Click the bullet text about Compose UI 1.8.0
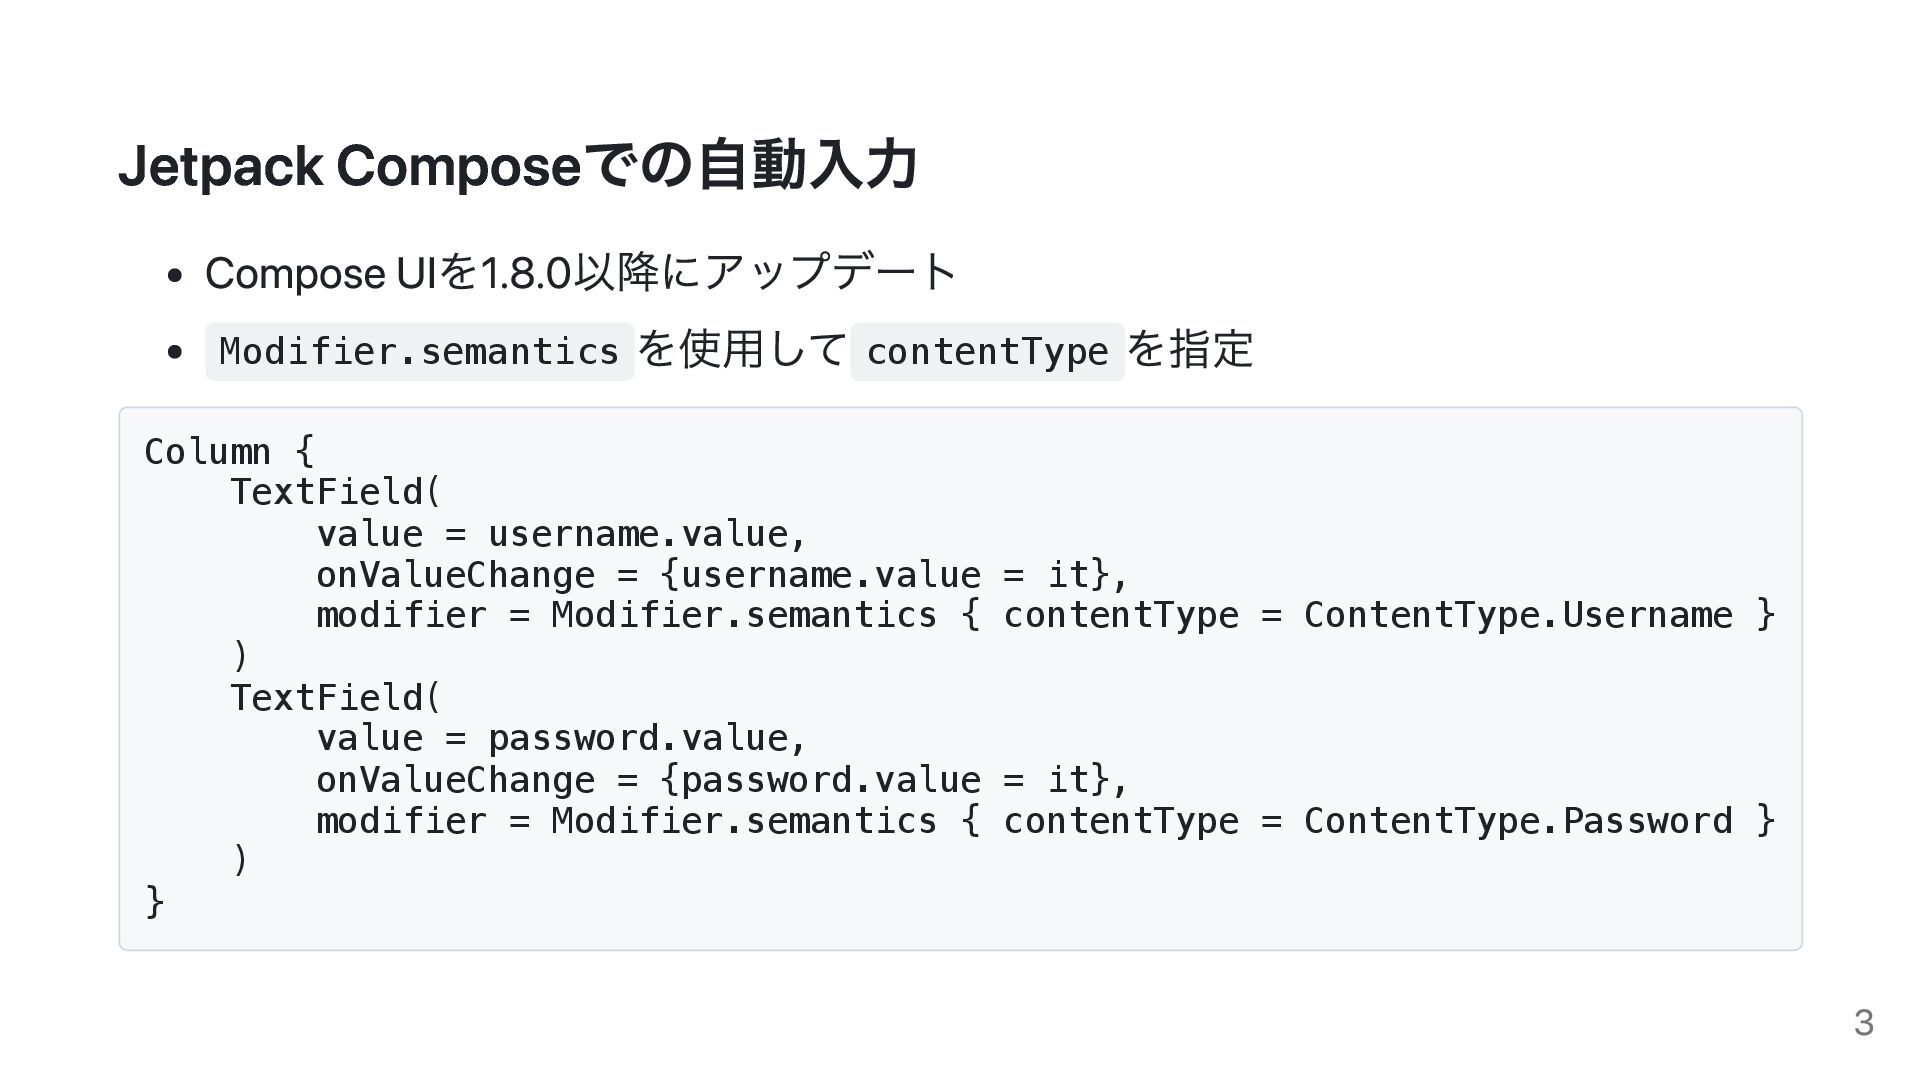The image size is (1920, 1080). pos(581,272)
